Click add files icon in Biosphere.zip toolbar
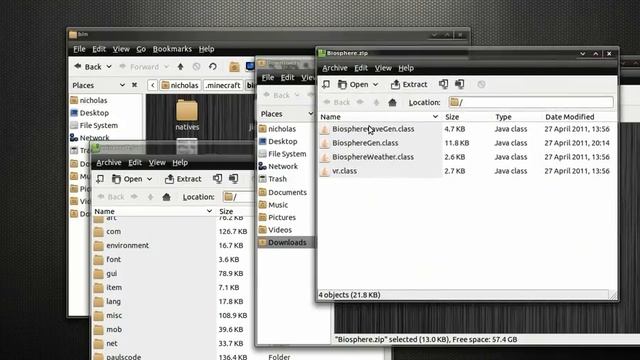 (x=443, y=84)
